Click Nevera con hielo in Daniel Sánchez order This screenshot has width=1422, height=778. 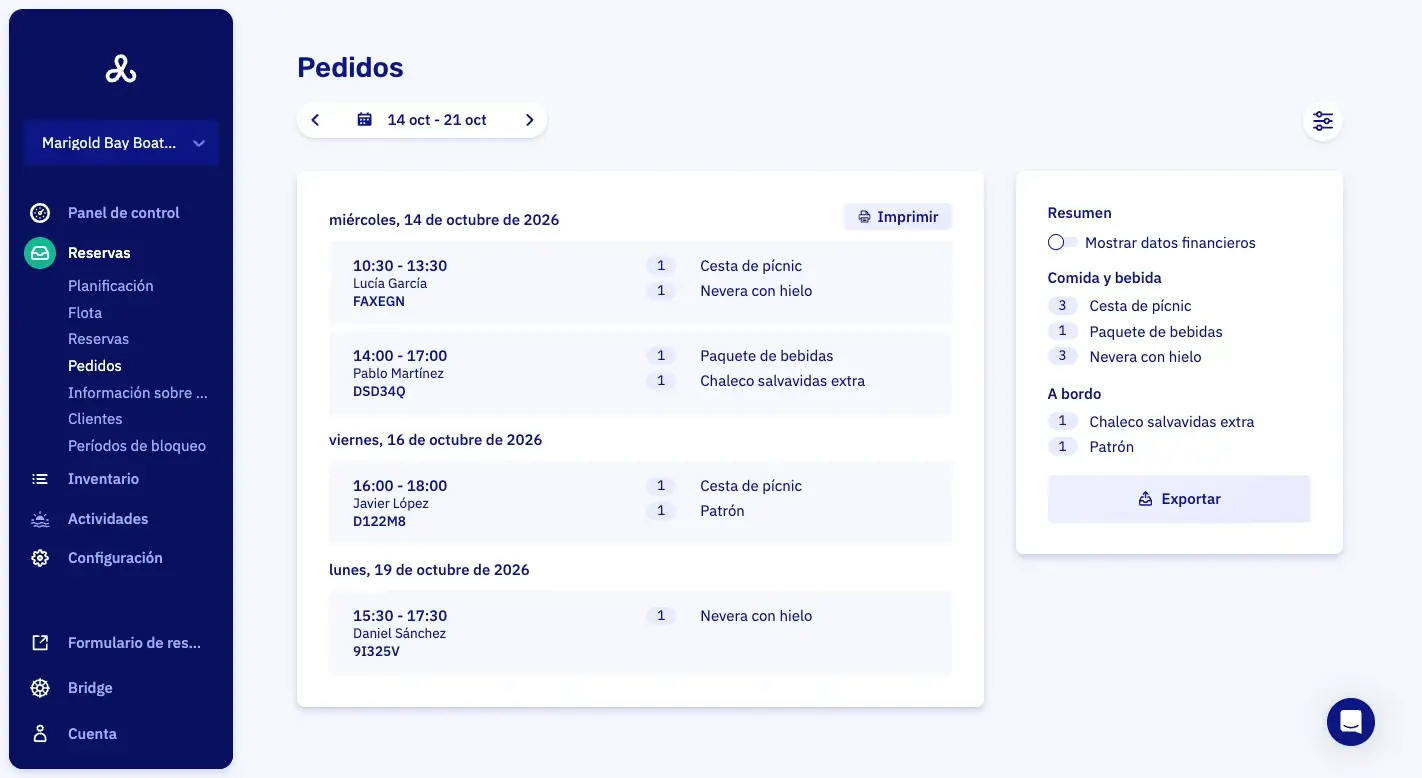[756, 616]
